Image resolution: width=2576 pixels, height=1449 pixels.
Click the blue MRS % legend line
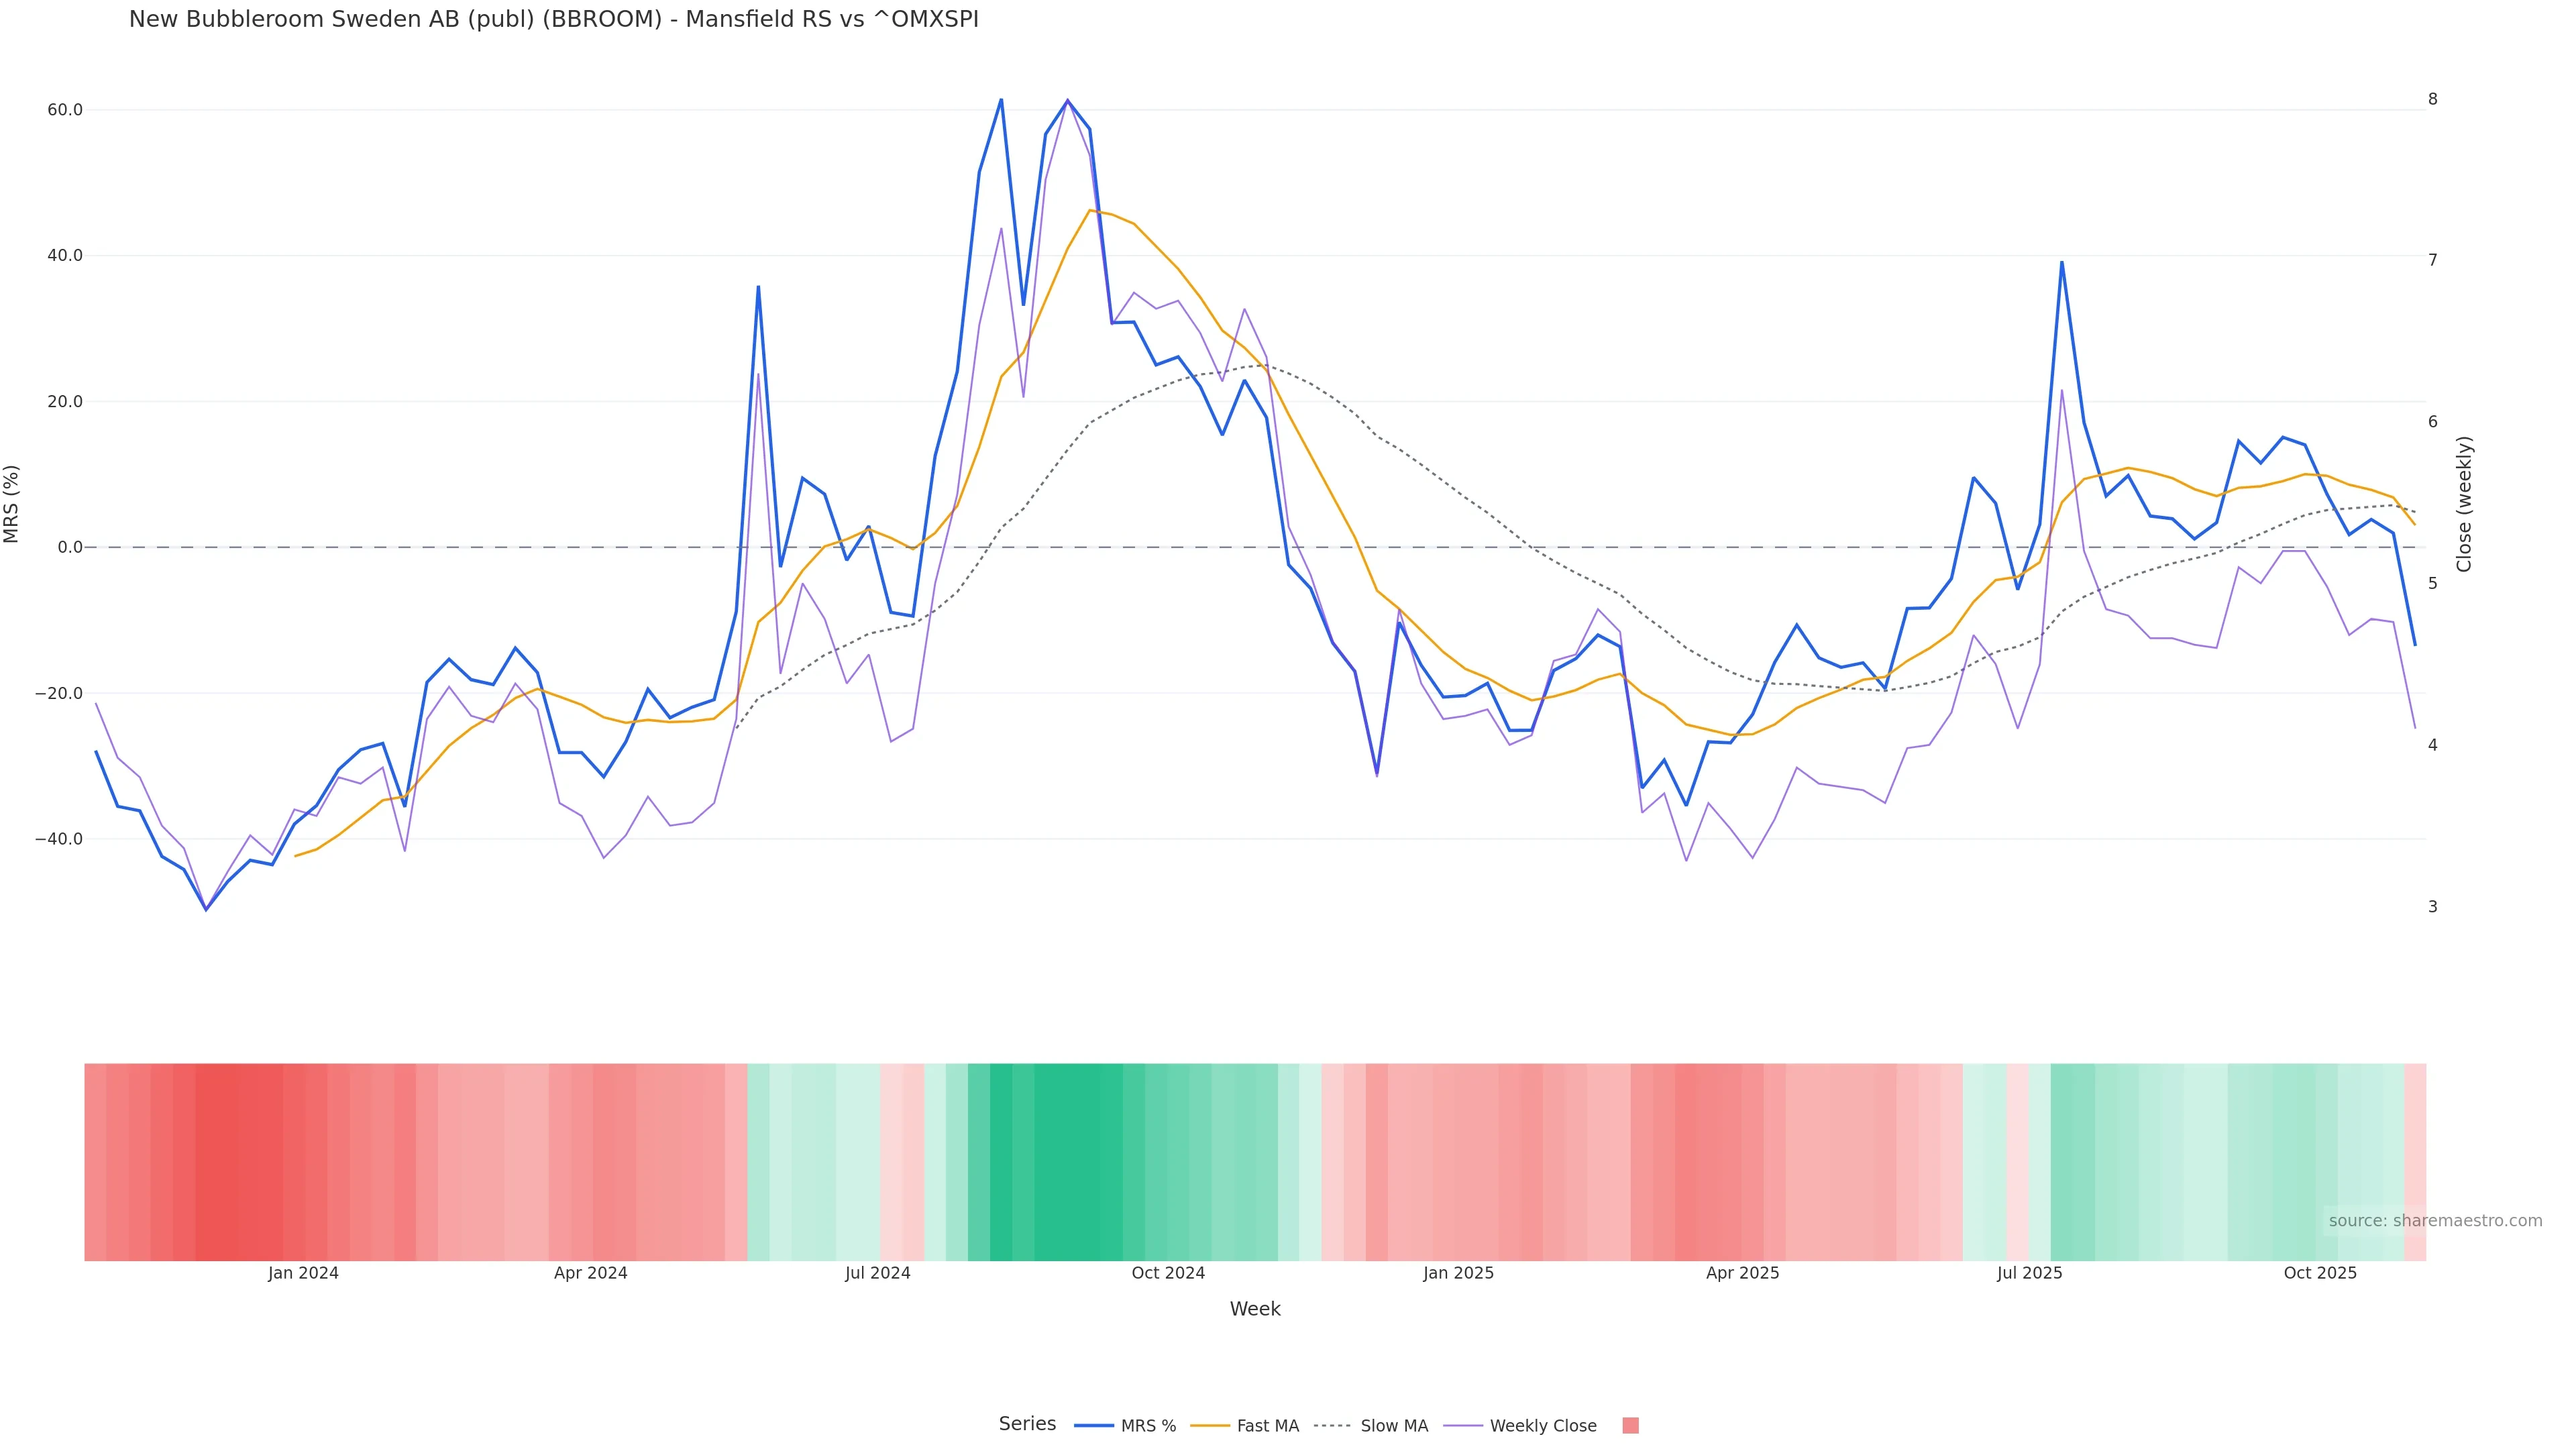(1094, 1426)
